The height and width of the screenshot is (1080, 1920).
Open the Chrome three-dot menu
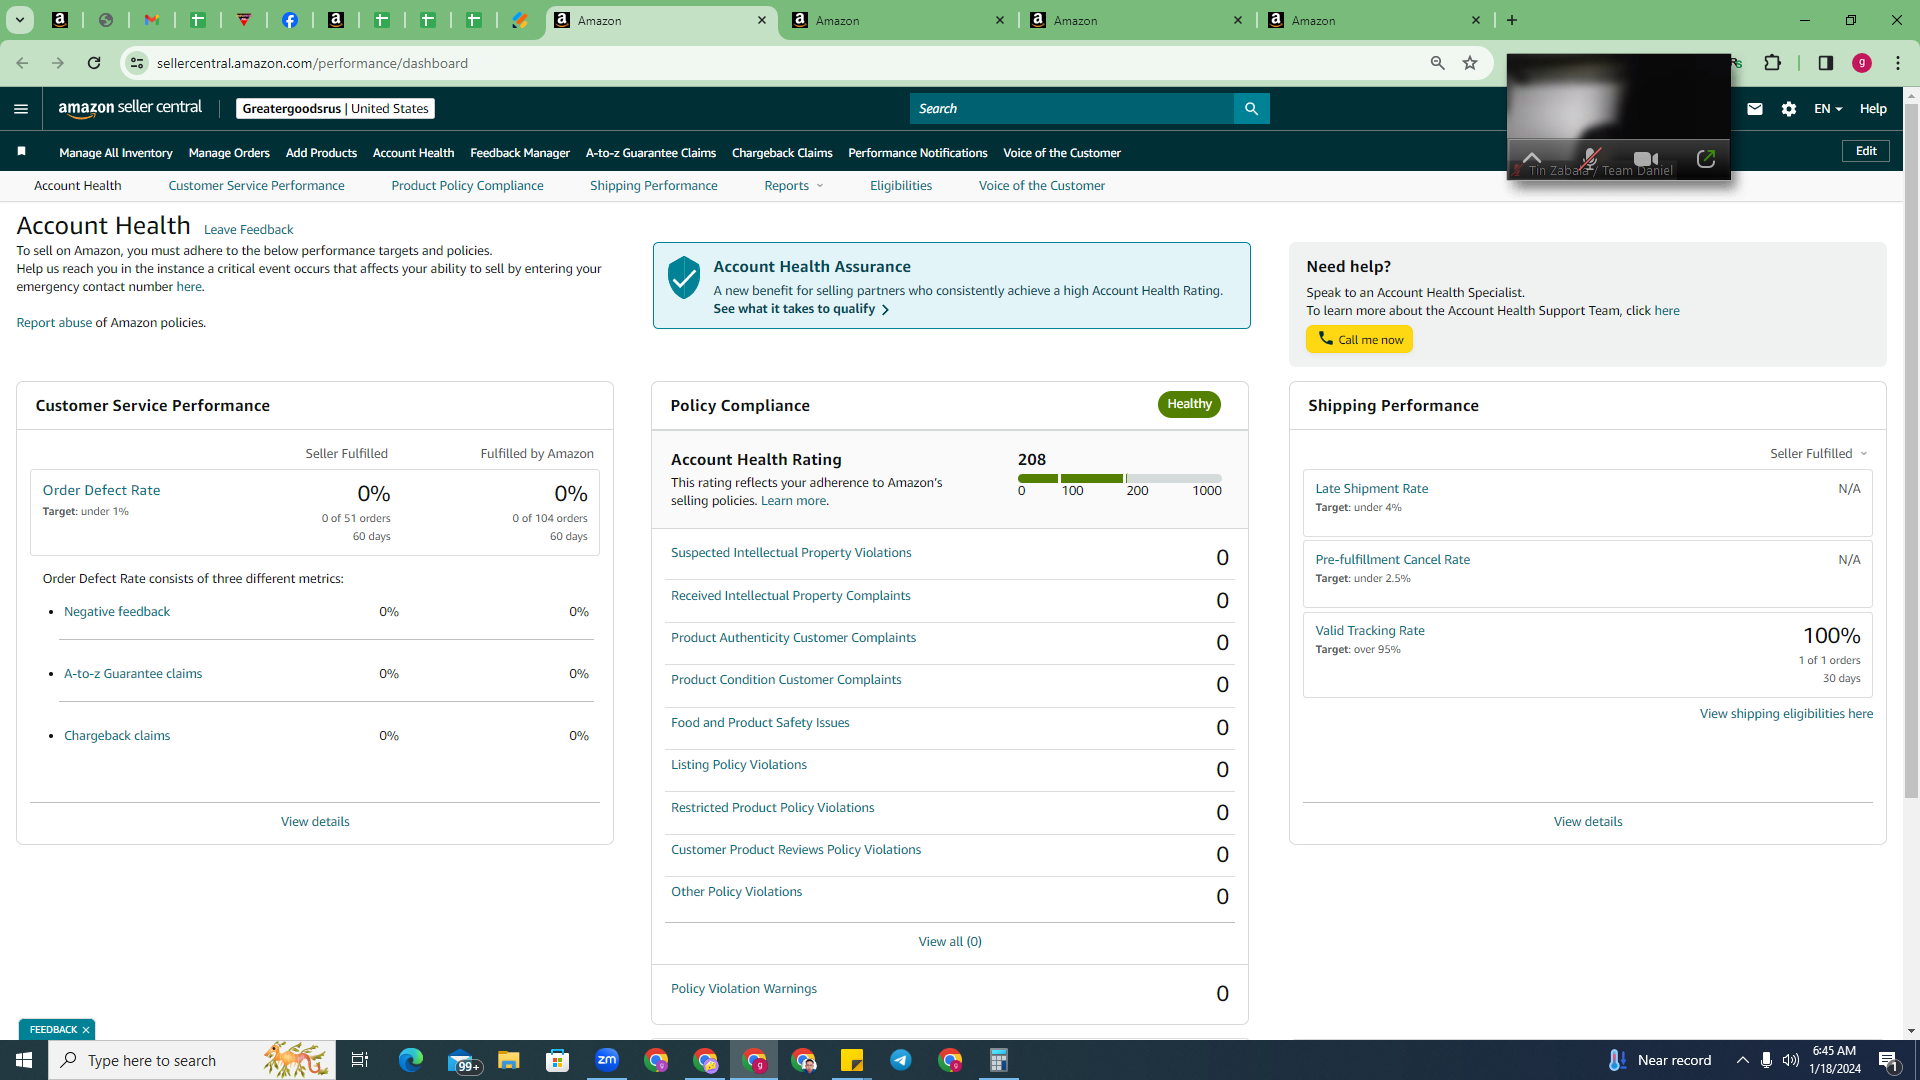1898,63
